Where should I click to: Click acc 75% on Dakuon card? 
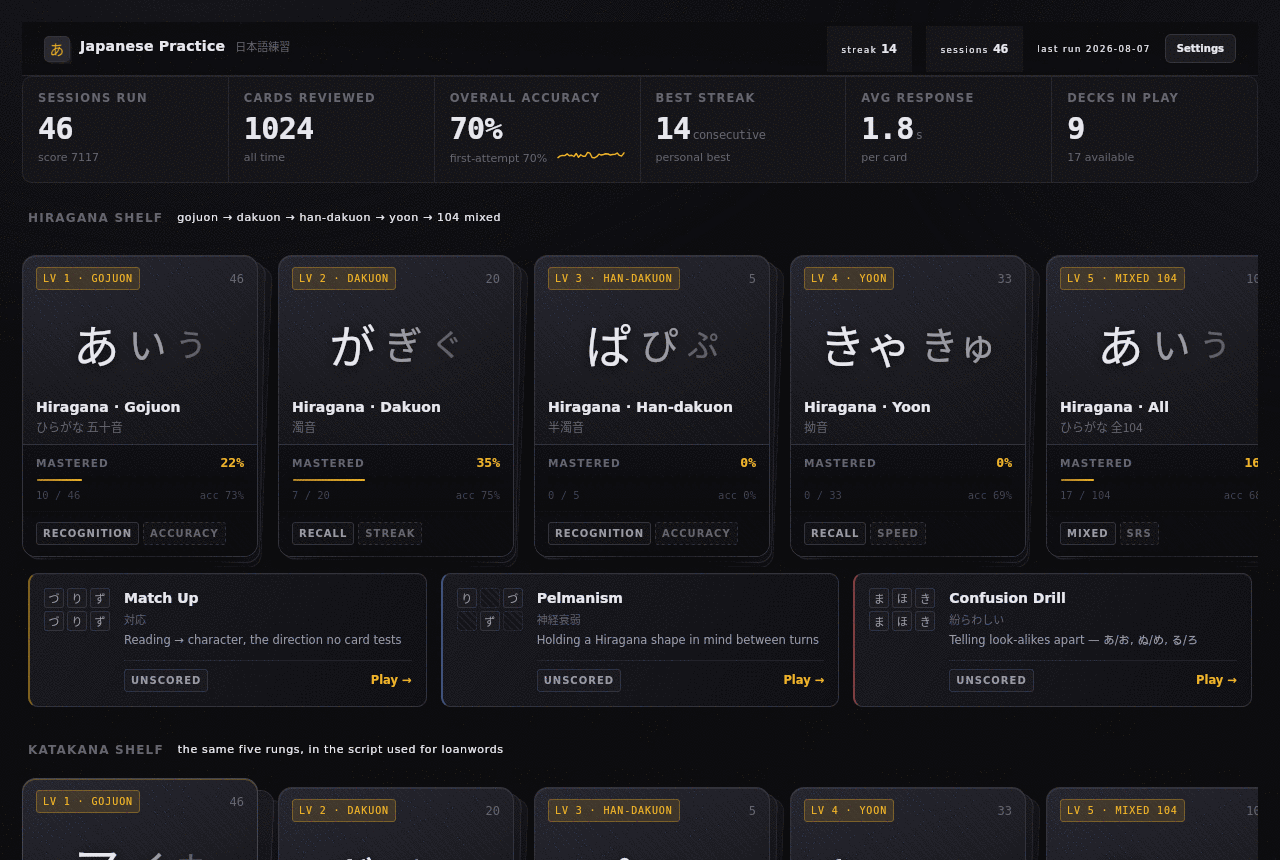pyautogui.click(x=478, y=496)
